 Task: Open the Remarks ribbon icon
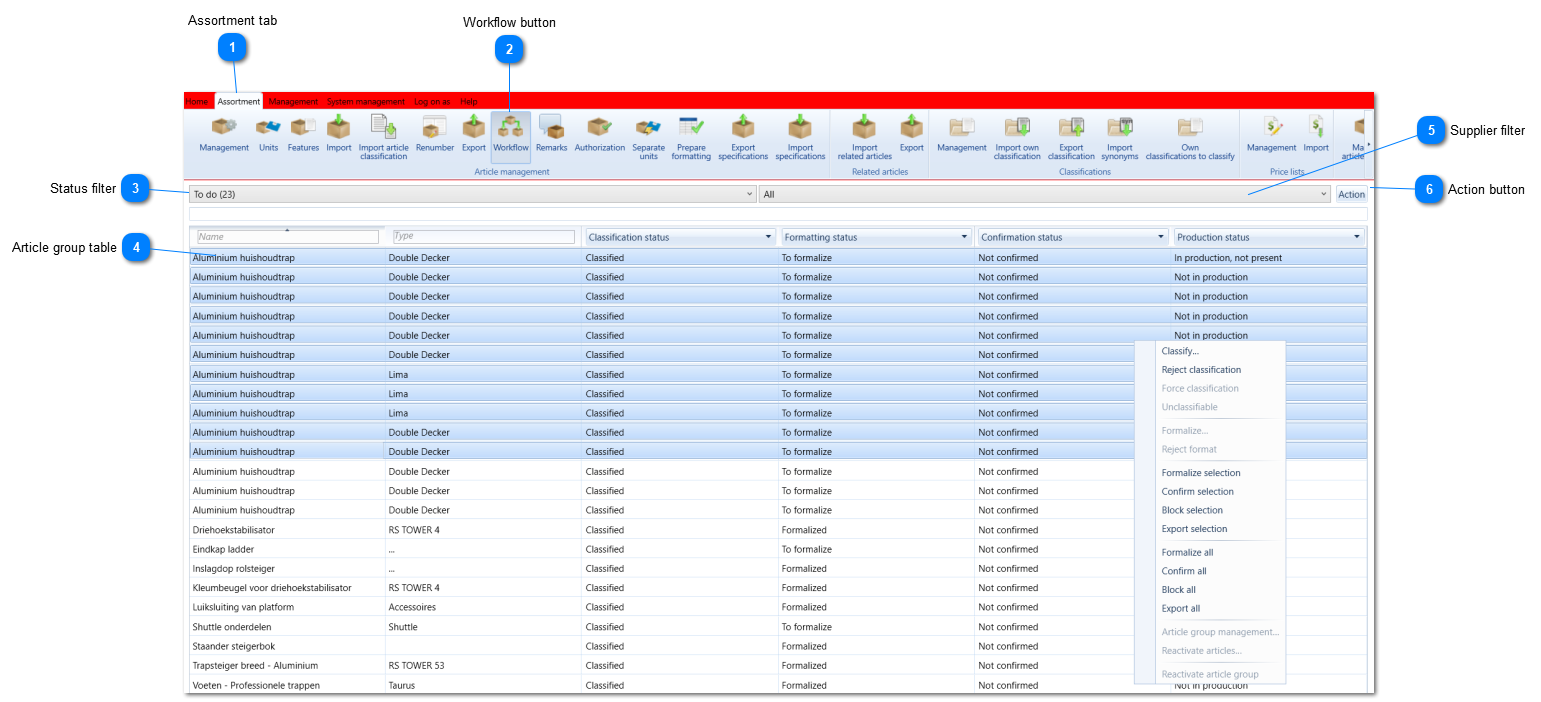tap(551, 136)
